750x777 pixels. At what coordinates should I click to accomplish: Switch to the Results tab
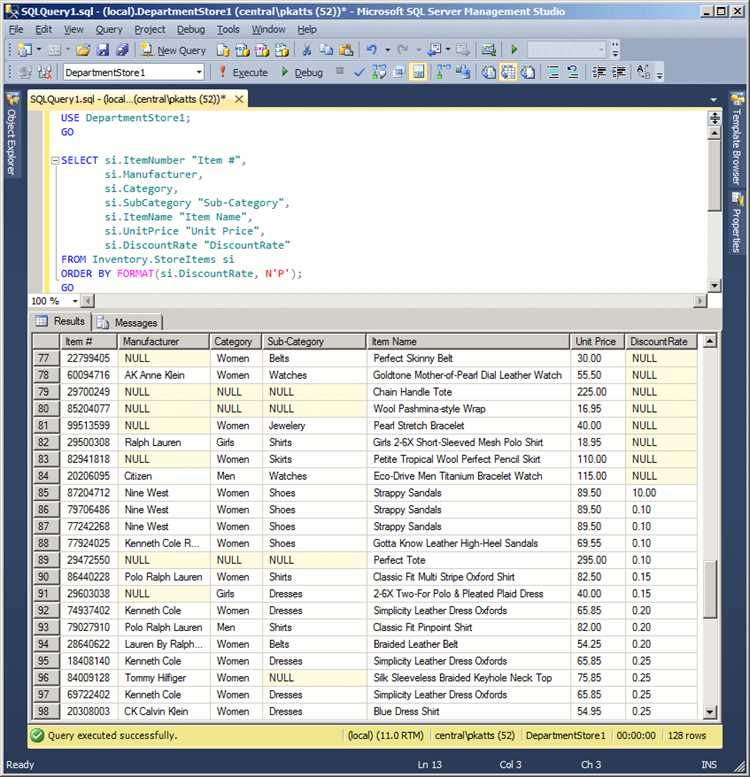coord(60,321)
